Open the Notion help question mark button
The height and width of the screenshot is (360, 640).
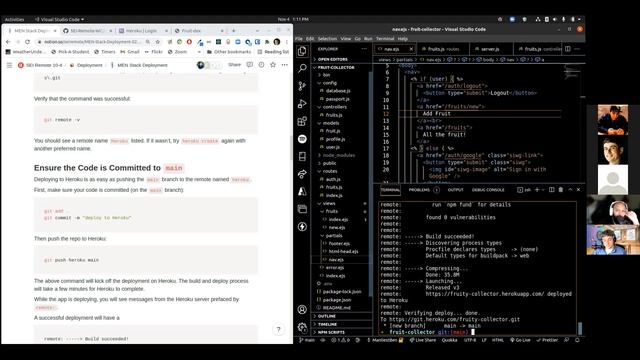[278, 329]
